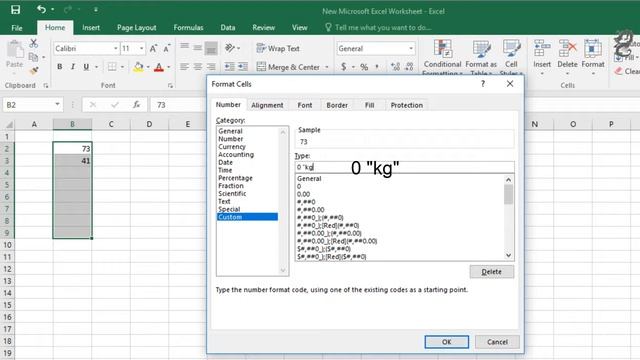Click the OK button
The height and width of the screenshot is (360, 640).
point(447,342)
